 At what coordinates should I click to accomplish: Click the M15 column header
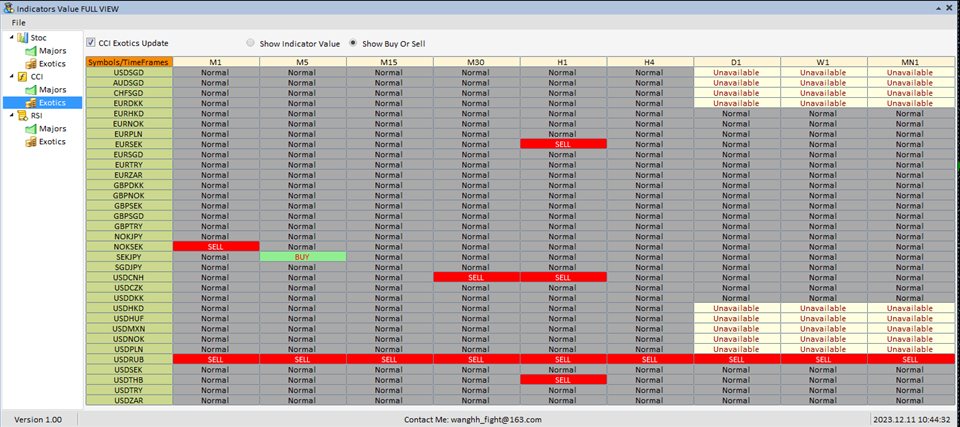389,62
